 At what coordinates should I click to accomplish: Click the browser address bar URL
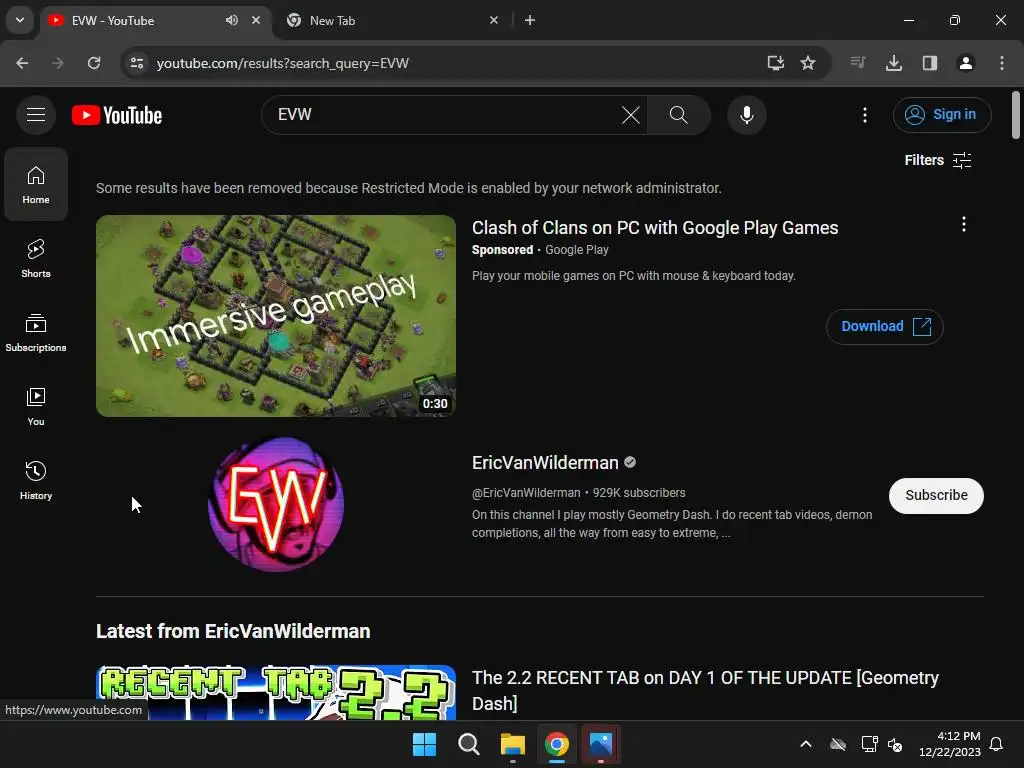pyautogui.click(x=283, y=63)
